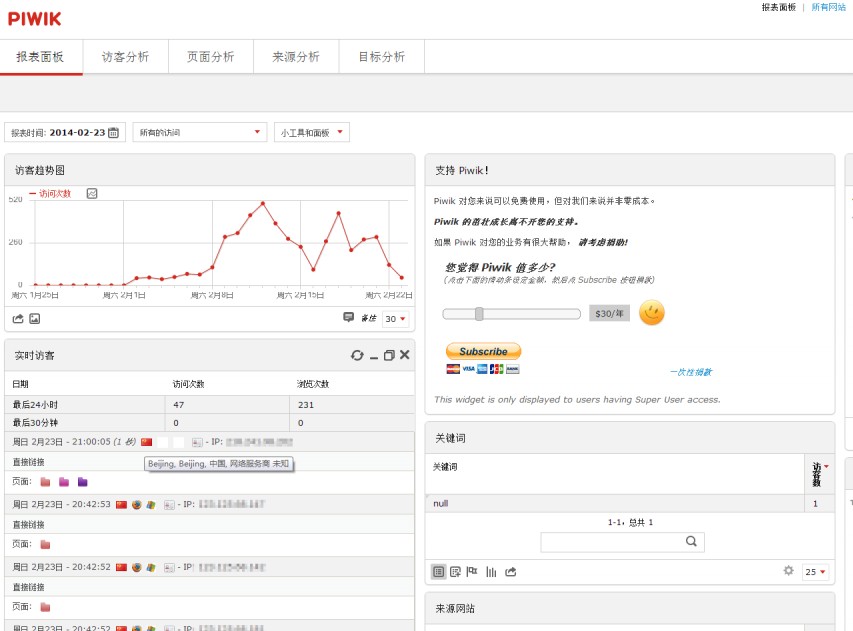Change the keywords row limit dropdown showing 25
Viewport: 853px width, 631px height.
815,572
